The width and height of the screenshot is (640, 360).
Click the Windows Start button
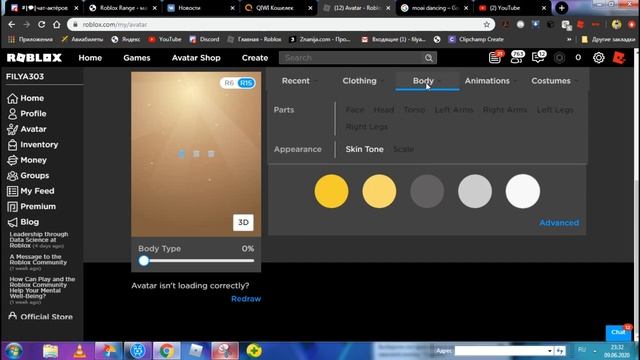click(14, 351)
